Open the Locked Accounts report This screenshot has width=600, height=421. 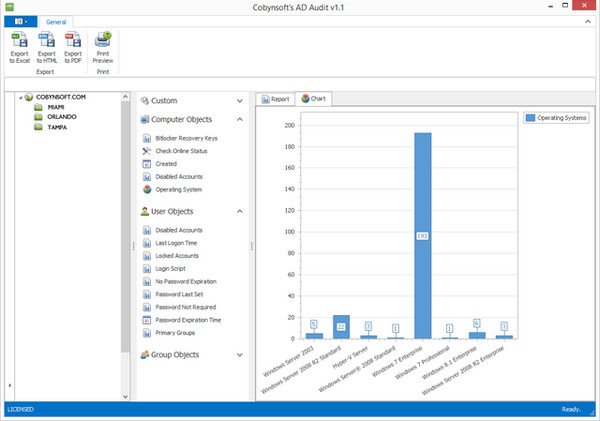click(x=177, y=256)
